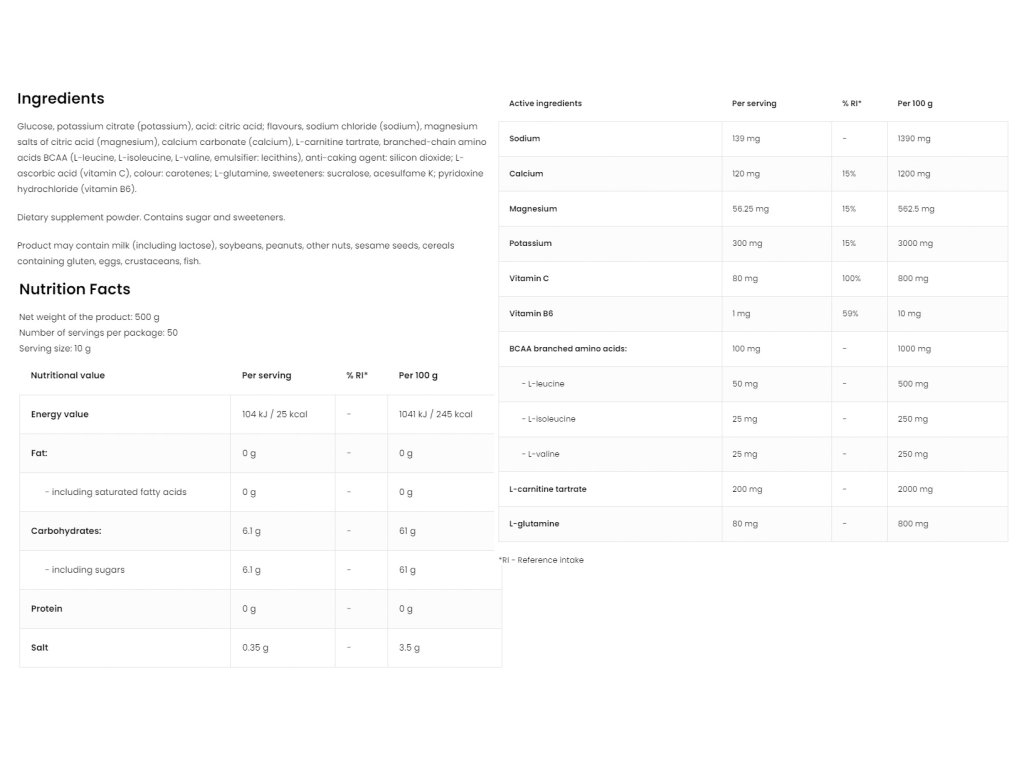Select the L-glutamine row label
This screenshot has width=1024, height=768.
pyautogui.click(x=534, y=524)
